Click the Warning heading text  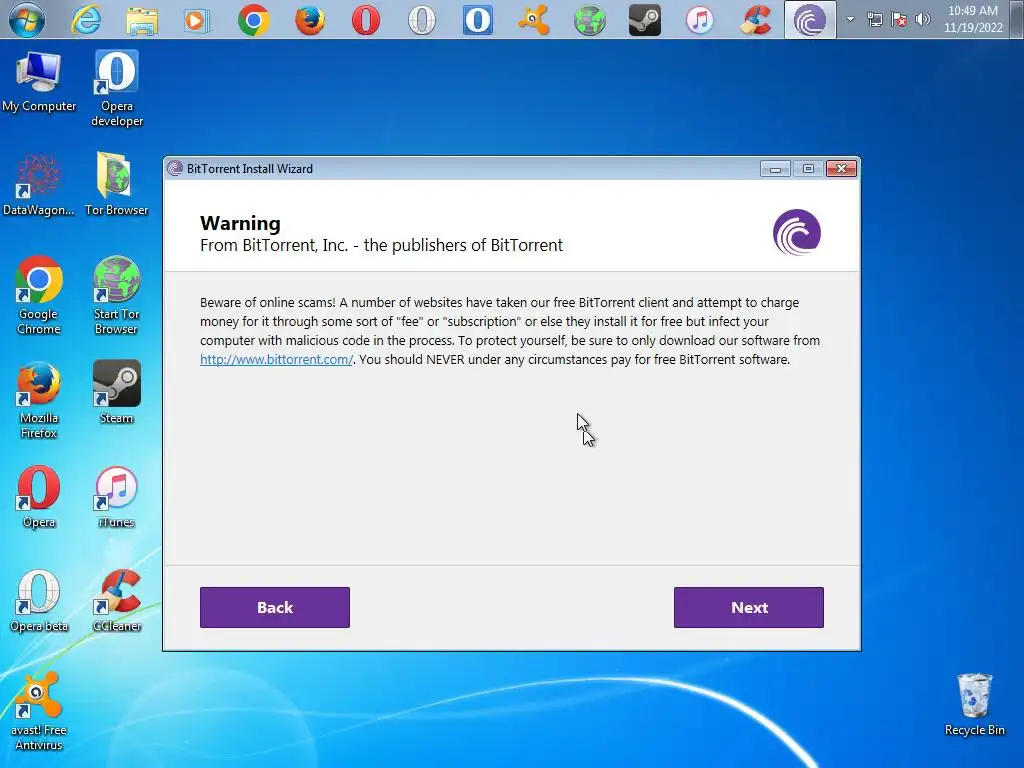click(240, 223)
